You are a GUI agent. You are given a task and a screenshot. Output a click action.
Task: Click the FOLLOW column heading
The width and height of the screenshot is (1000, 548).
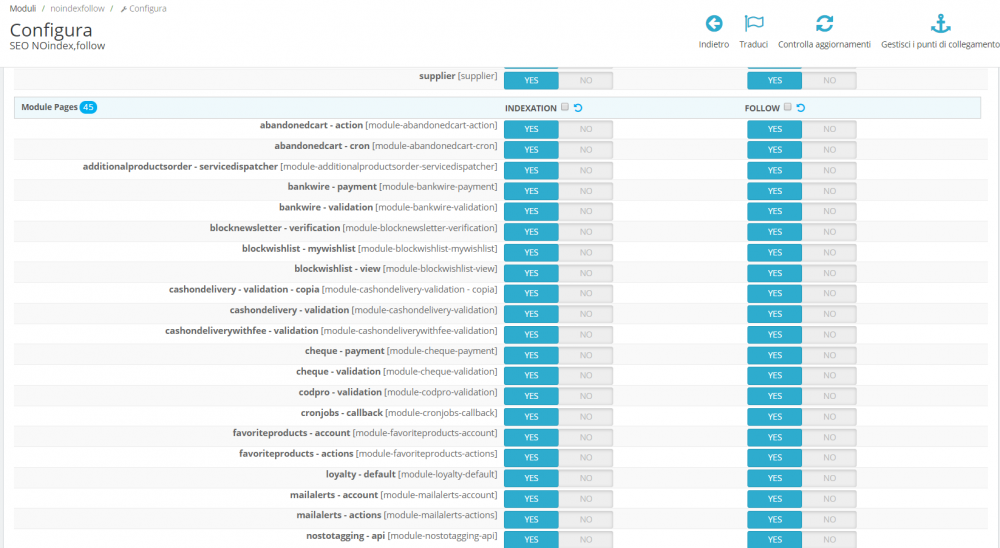tap(762, 108)
